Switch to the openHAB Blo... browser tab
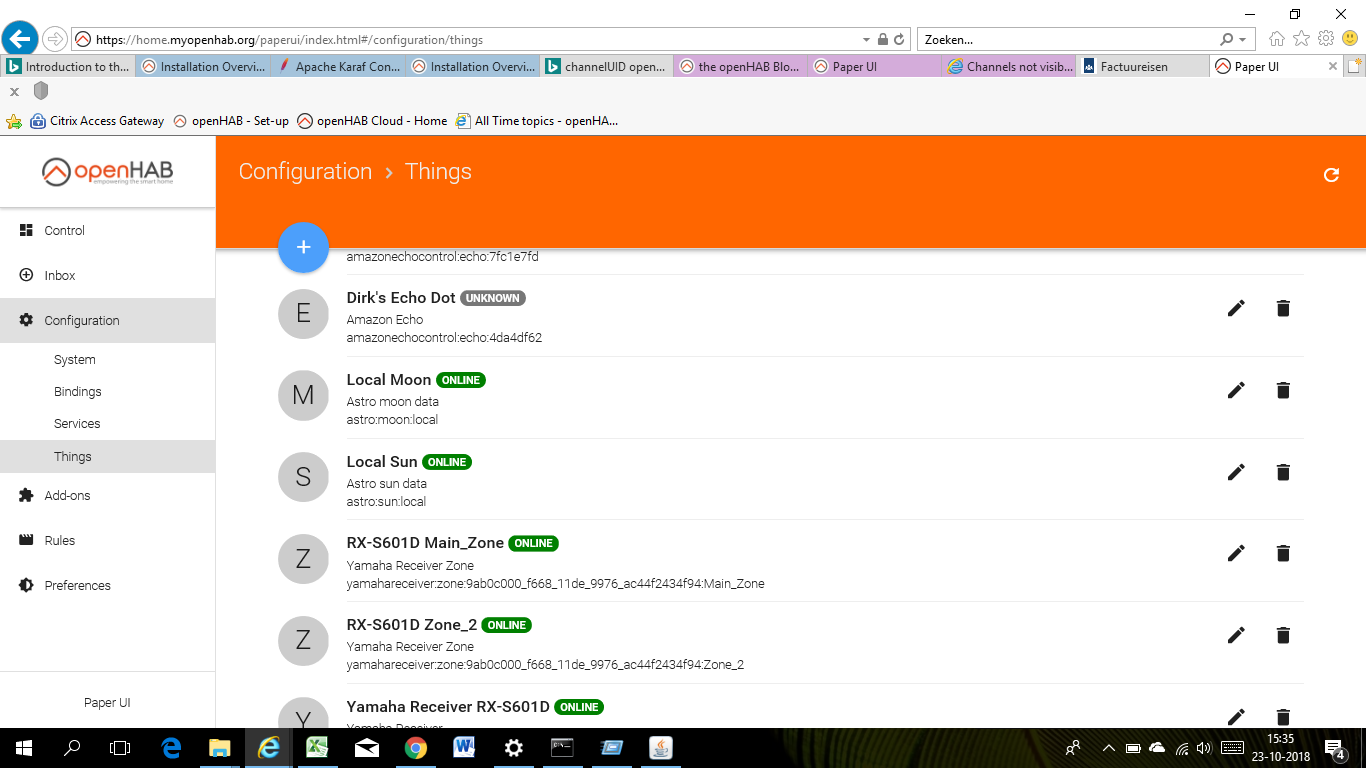The width and height of the screenshot is (1366, 768). 740,67
